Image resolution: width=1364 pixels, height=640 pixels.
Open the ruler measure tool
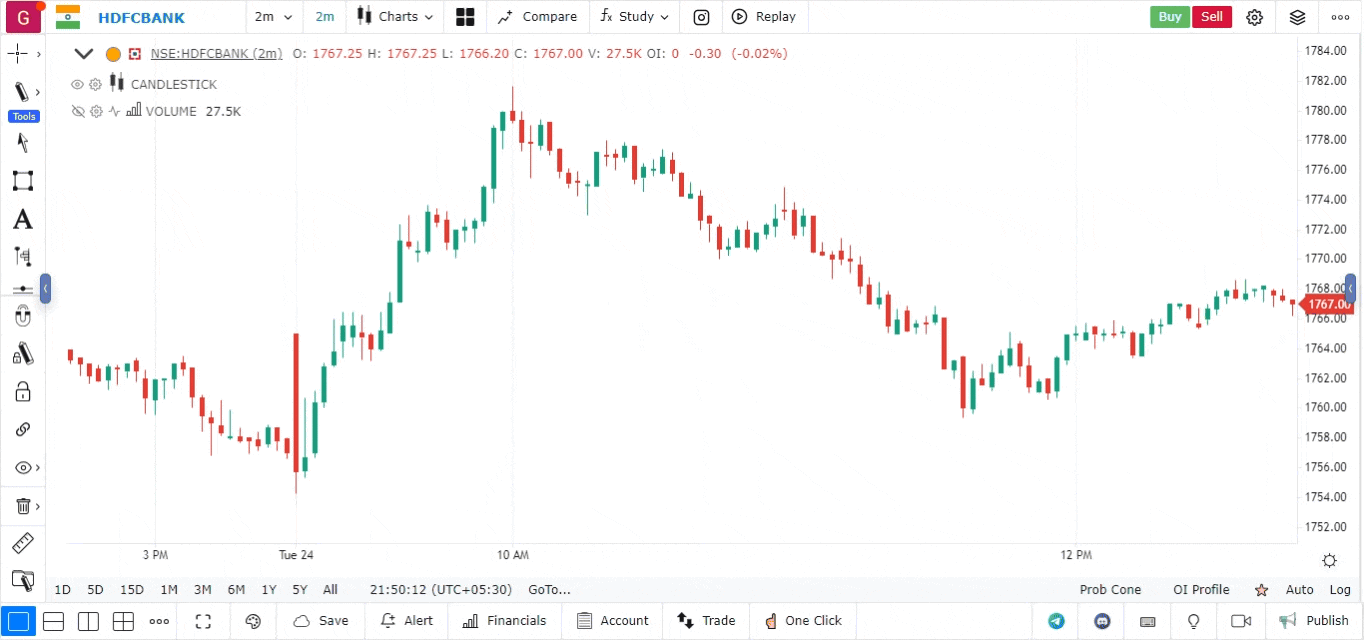22,544
